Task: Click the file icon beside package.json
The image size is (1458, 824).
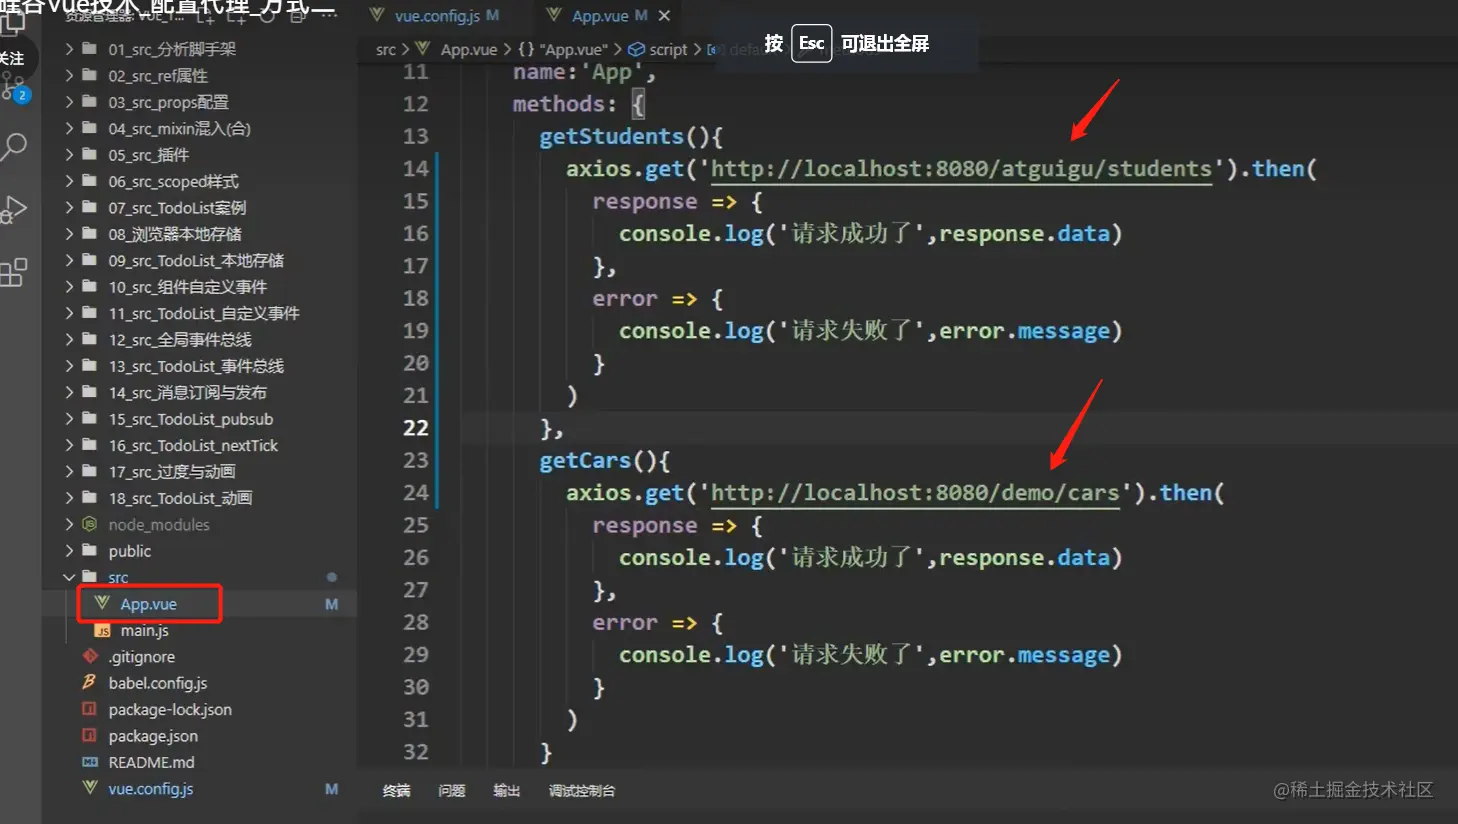Action: (x=90, y=735)
